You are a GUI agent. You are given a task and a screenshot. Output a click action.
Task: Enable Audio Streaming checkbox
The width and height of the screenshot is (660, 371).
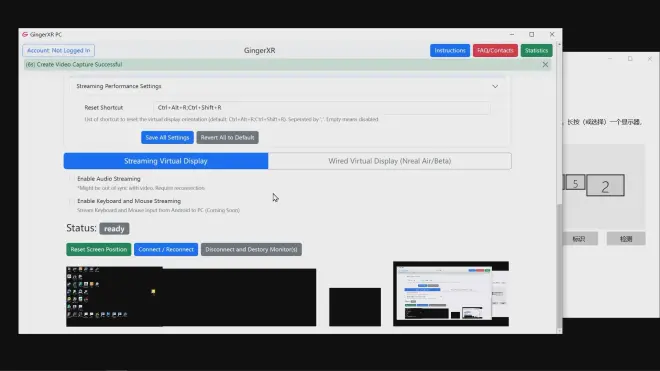tap(71, 179)
